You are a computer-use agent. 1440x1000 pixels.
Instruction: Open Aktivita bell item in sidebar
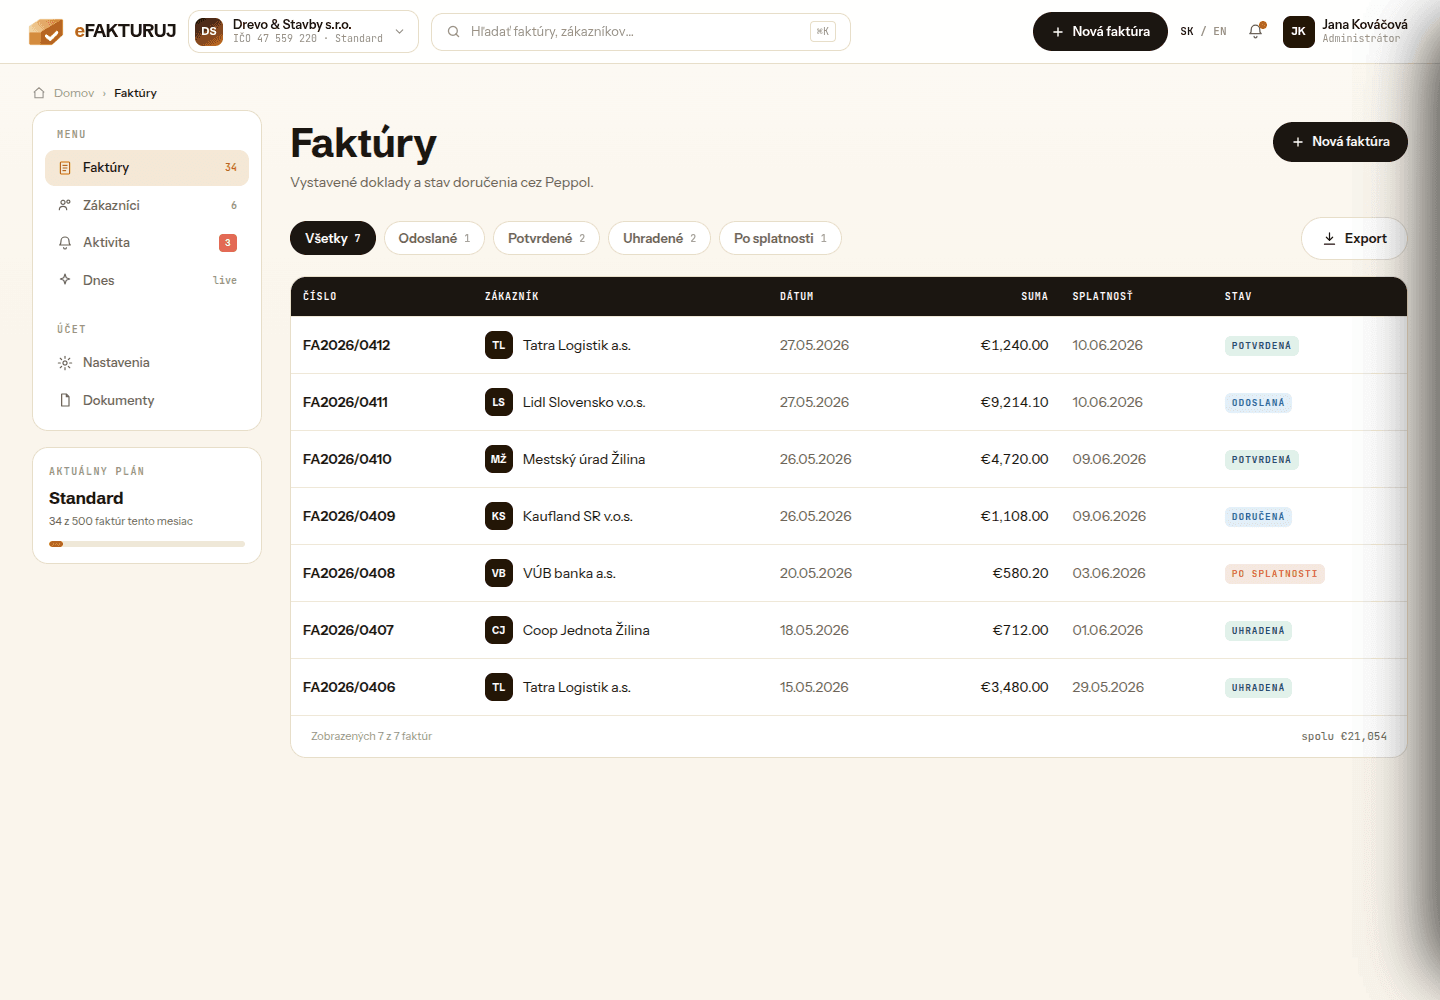(x=147, y=242)
